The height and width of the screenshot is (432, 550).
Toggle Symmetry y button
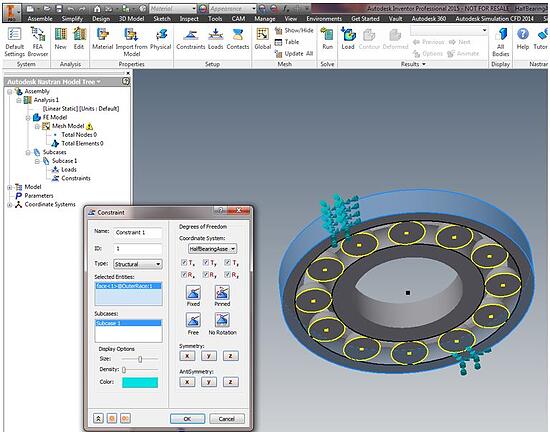(x=209, y=356)
